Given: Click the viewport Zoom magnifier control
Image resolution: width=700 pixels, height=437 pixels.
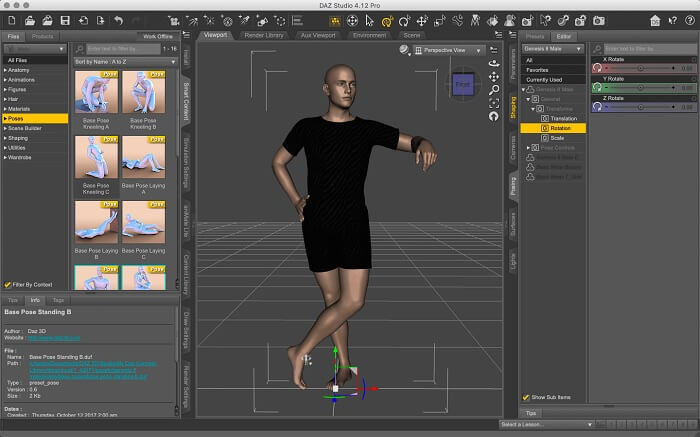Looking at the screenshot, I should [x=494, y=90].
